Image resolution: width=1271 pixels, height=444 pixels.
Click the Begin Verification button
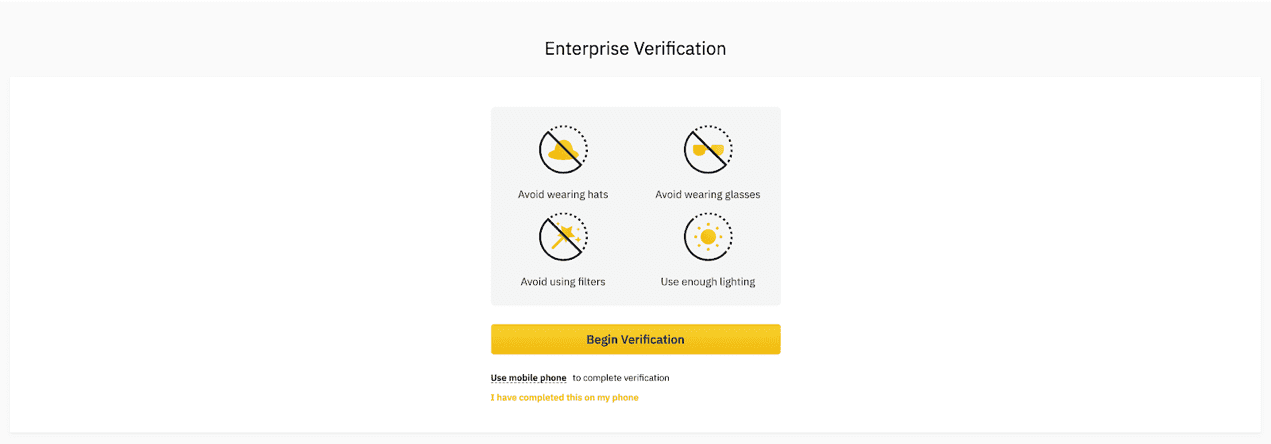(635, 339)
